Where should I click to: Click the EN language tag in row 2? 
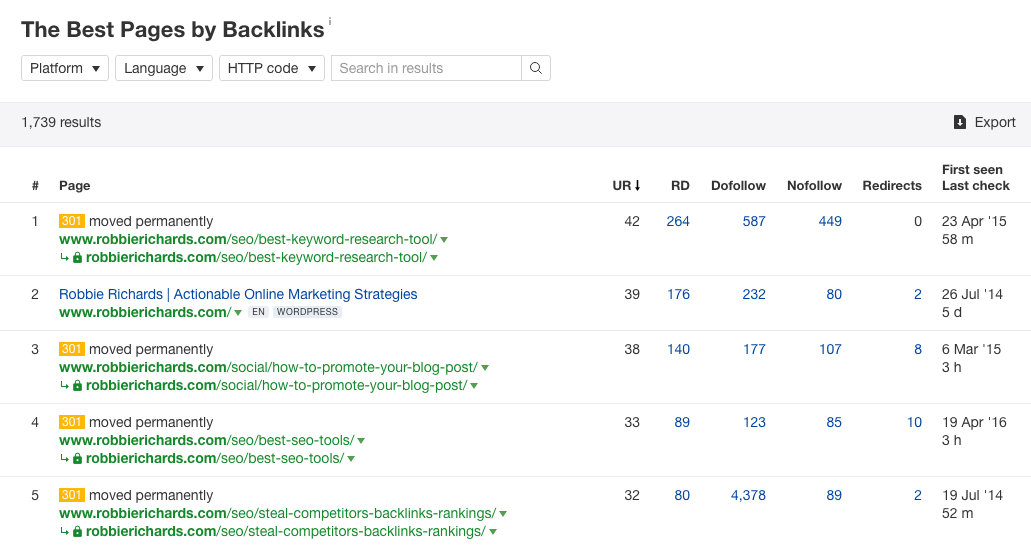[258, 312]
